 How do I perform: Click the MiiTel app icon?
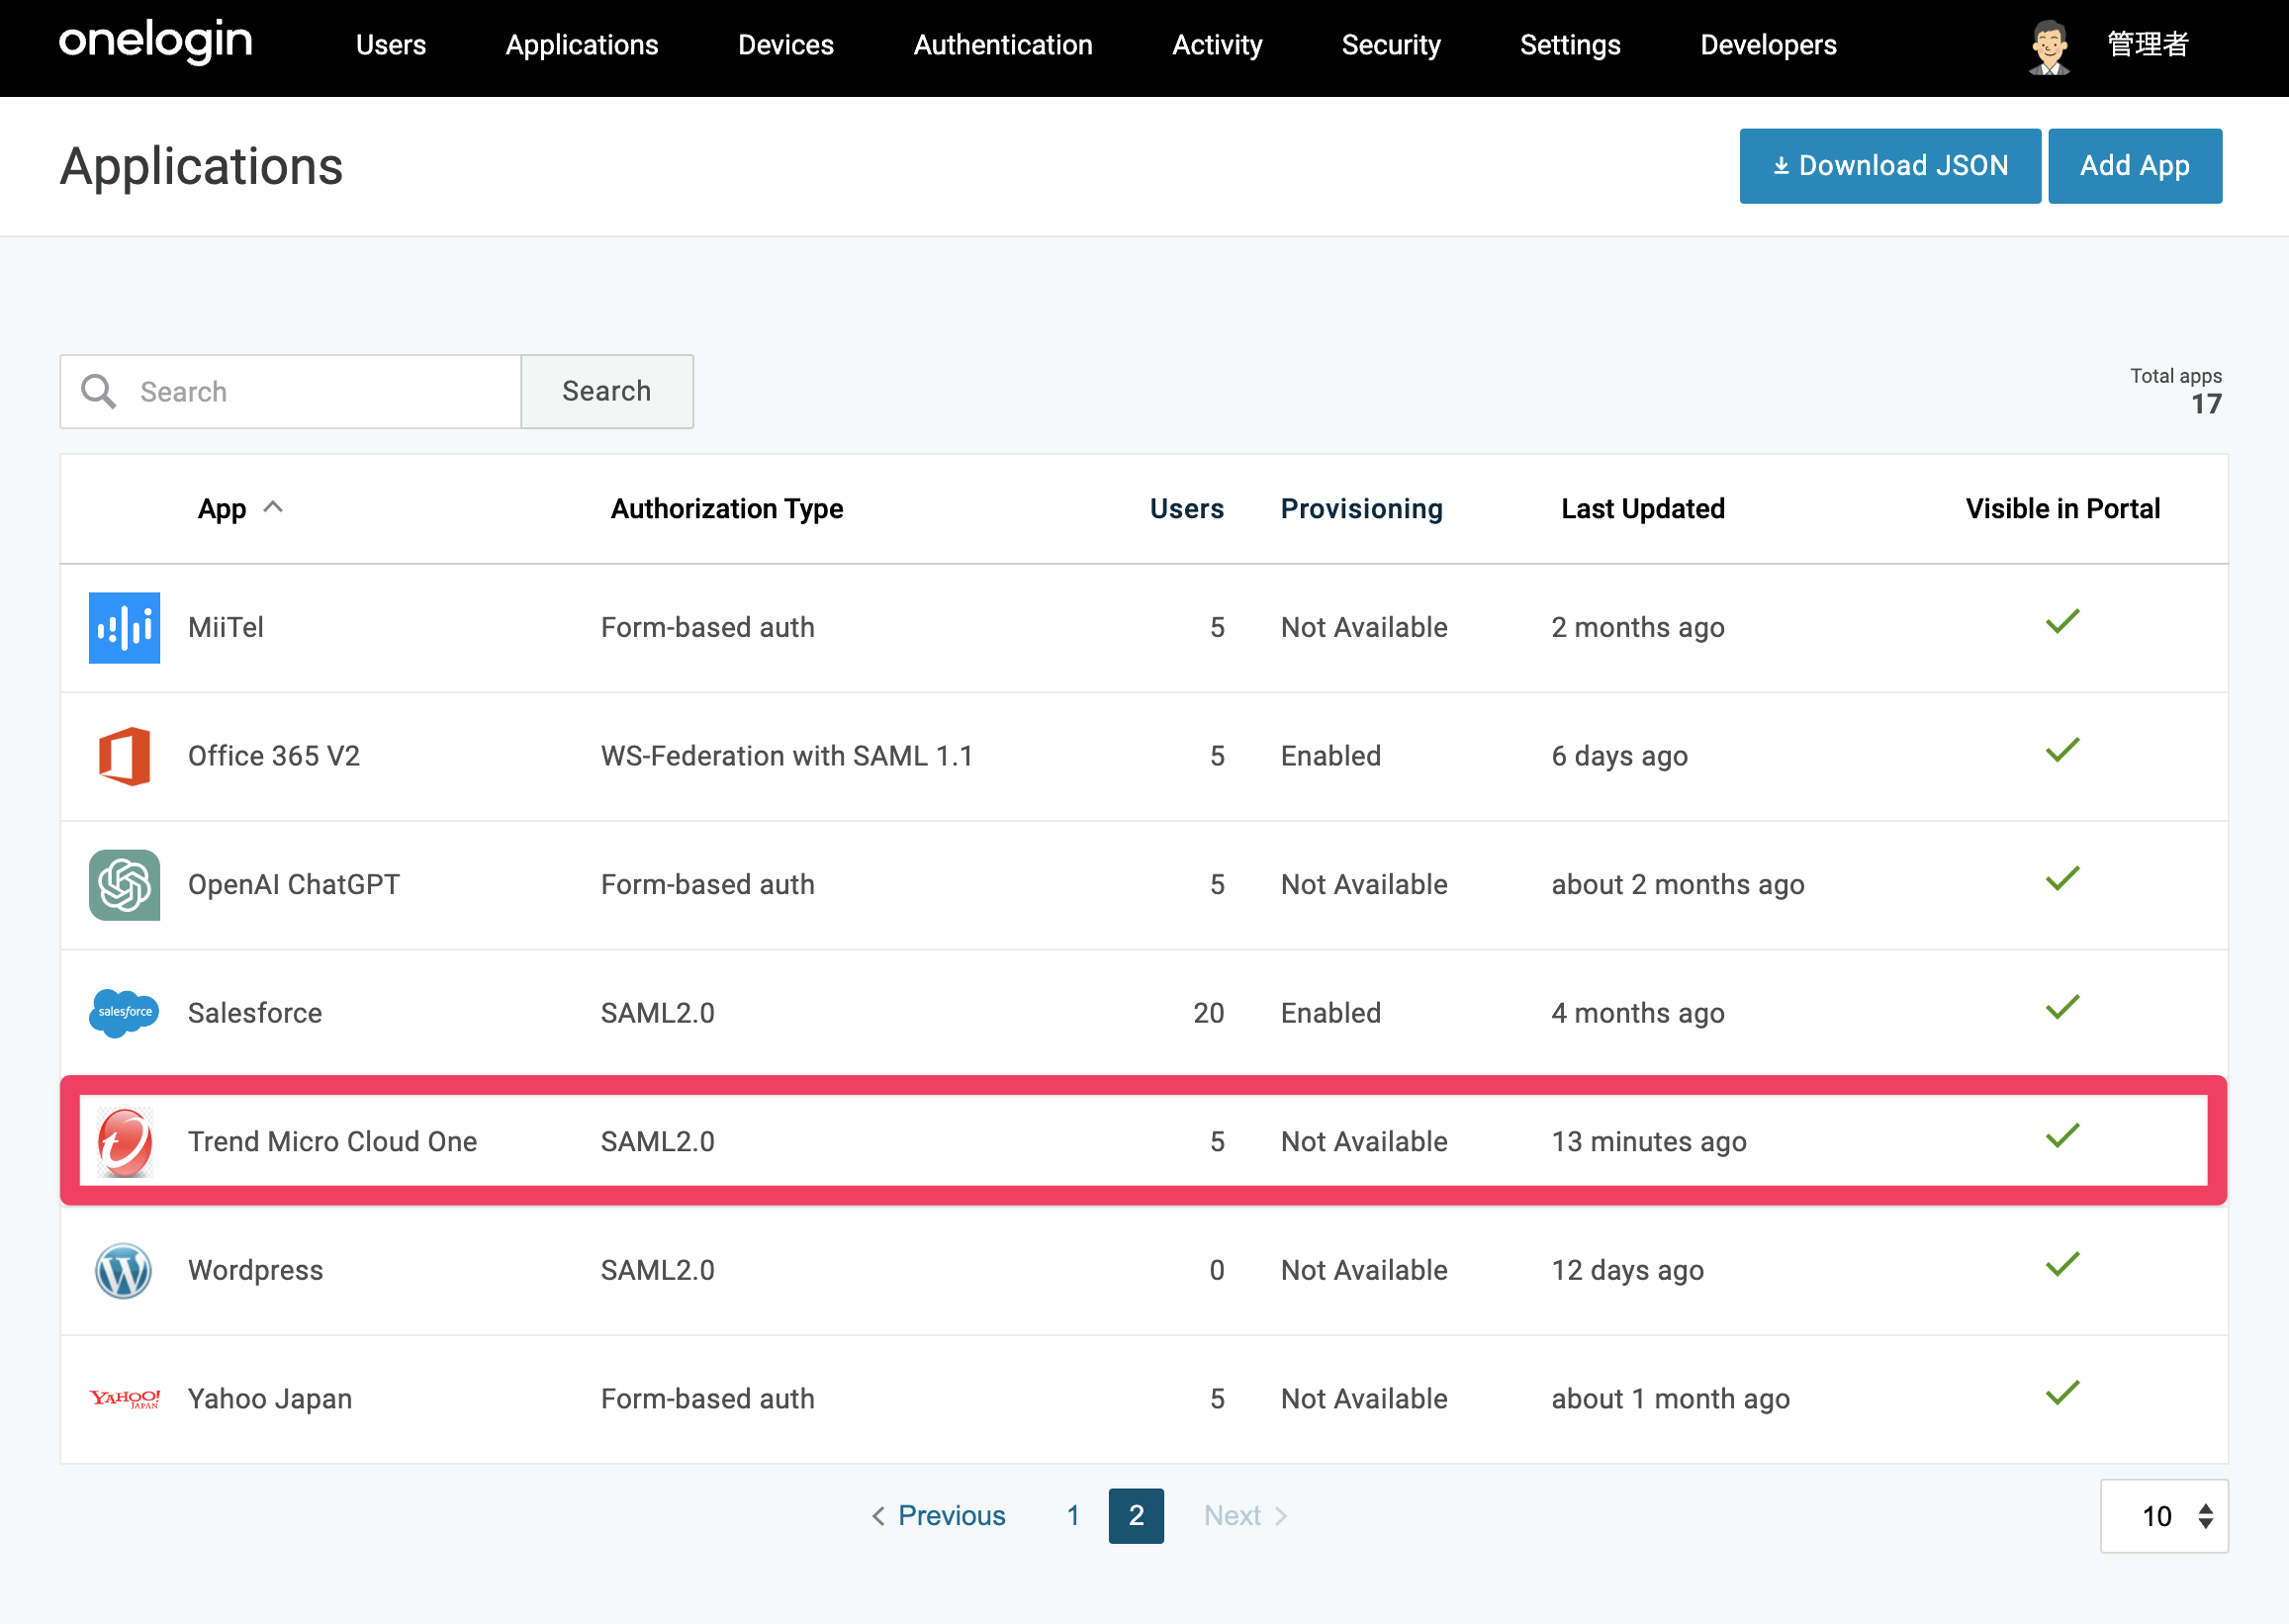click(124, 628)
